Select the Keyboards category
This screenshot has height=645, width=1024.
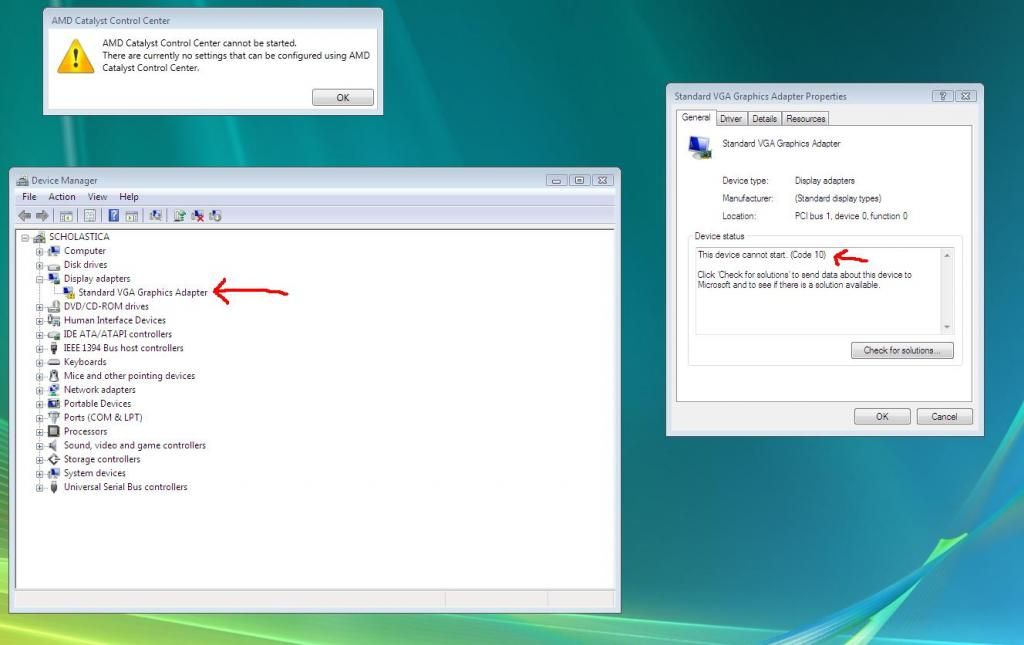[85, 362]
